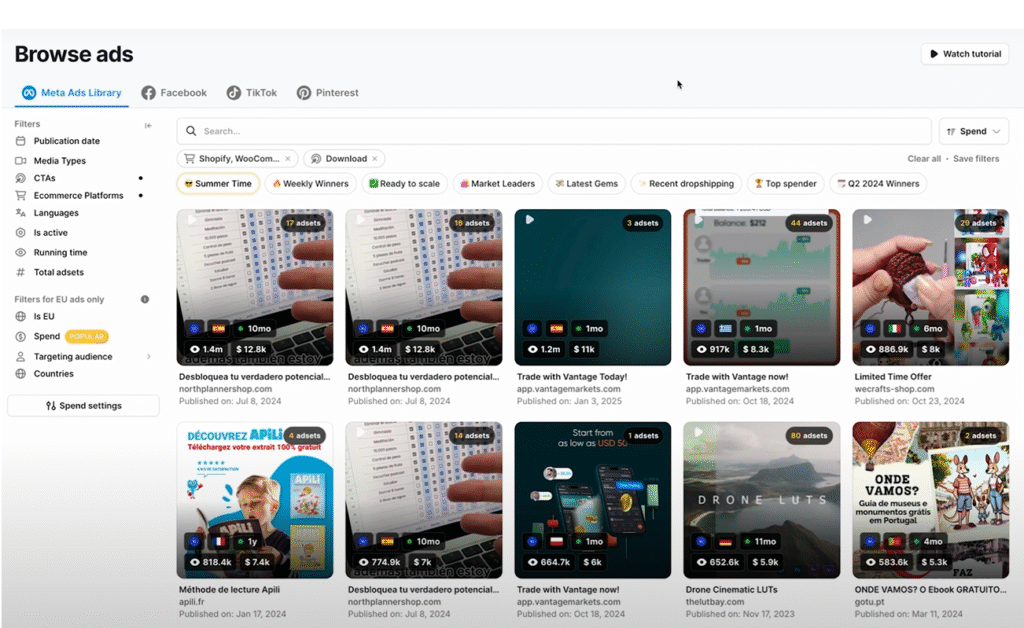Image resolution: width=1024 pixels, height=628 pixels.
Task: Select the Weekly Winners preset chip
Action: coord(310,184)
